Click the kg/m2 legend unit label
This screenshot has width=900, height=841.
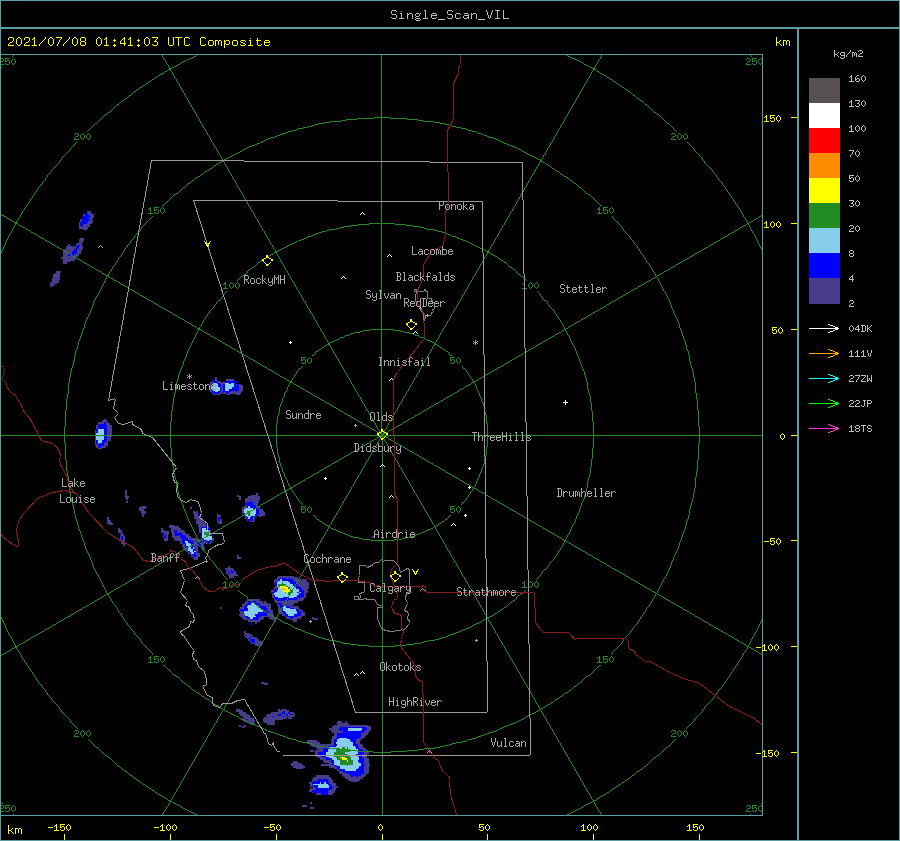click(848, 54)
